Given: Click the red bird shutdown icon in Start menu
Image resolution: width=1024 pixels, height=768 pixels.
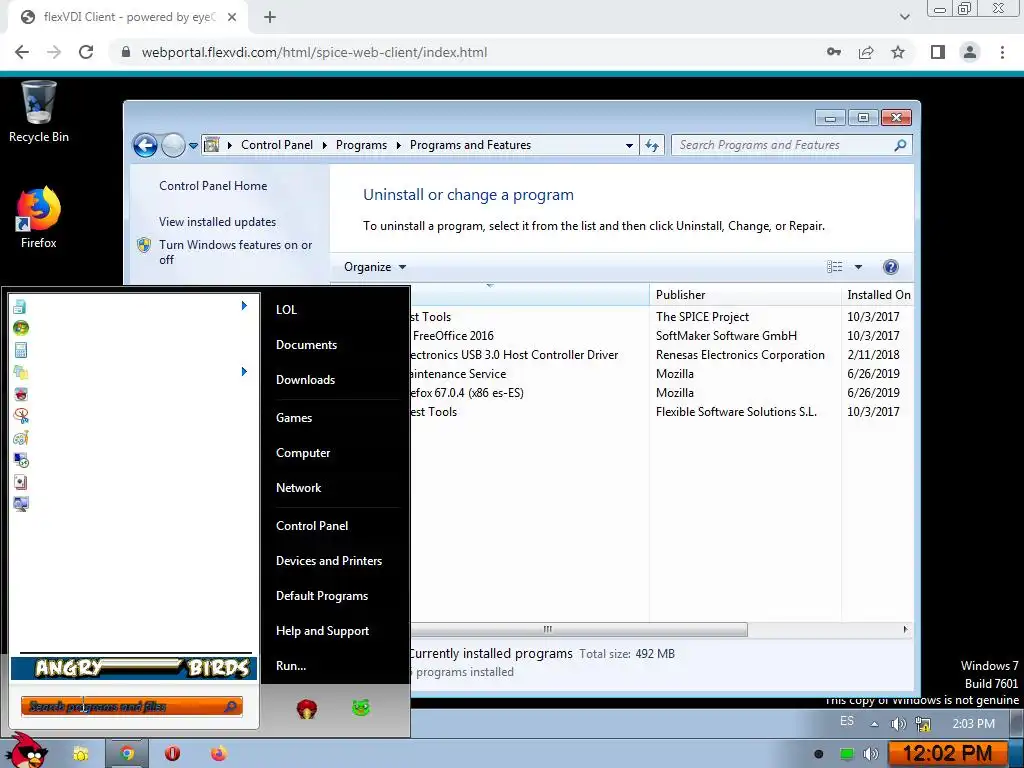Looking at the screenshot, I should [306, 709].
